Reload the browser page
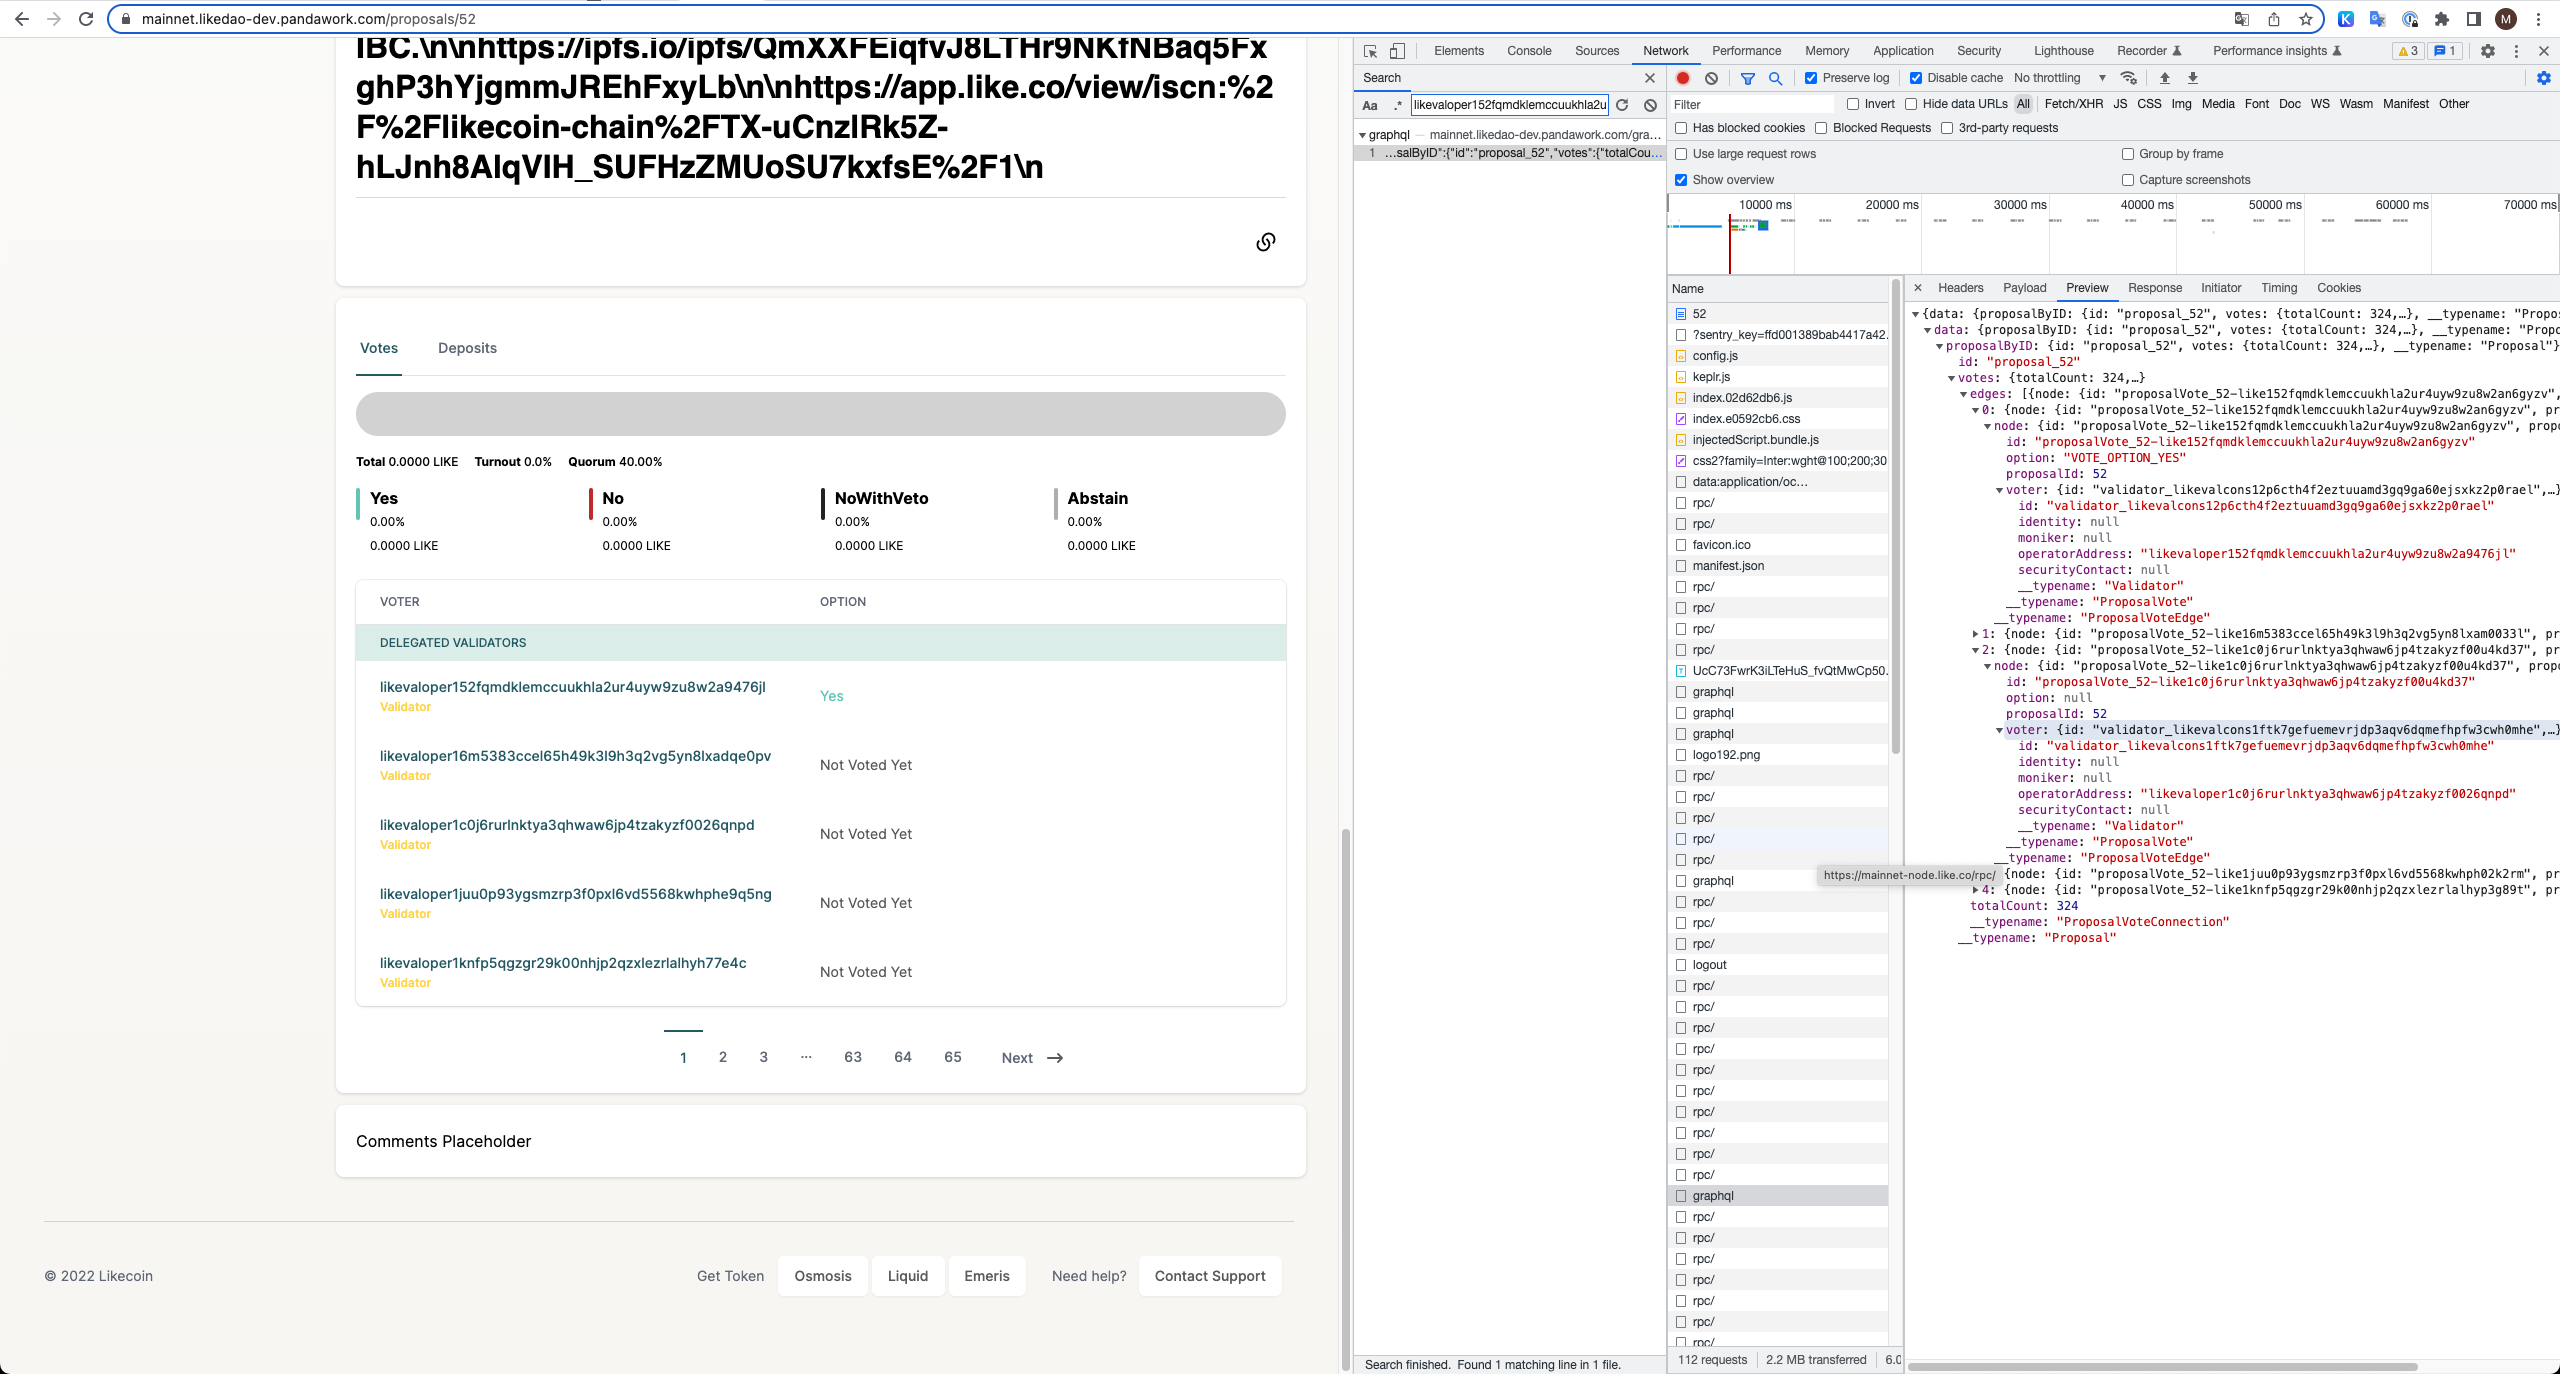 pos(86,19)
